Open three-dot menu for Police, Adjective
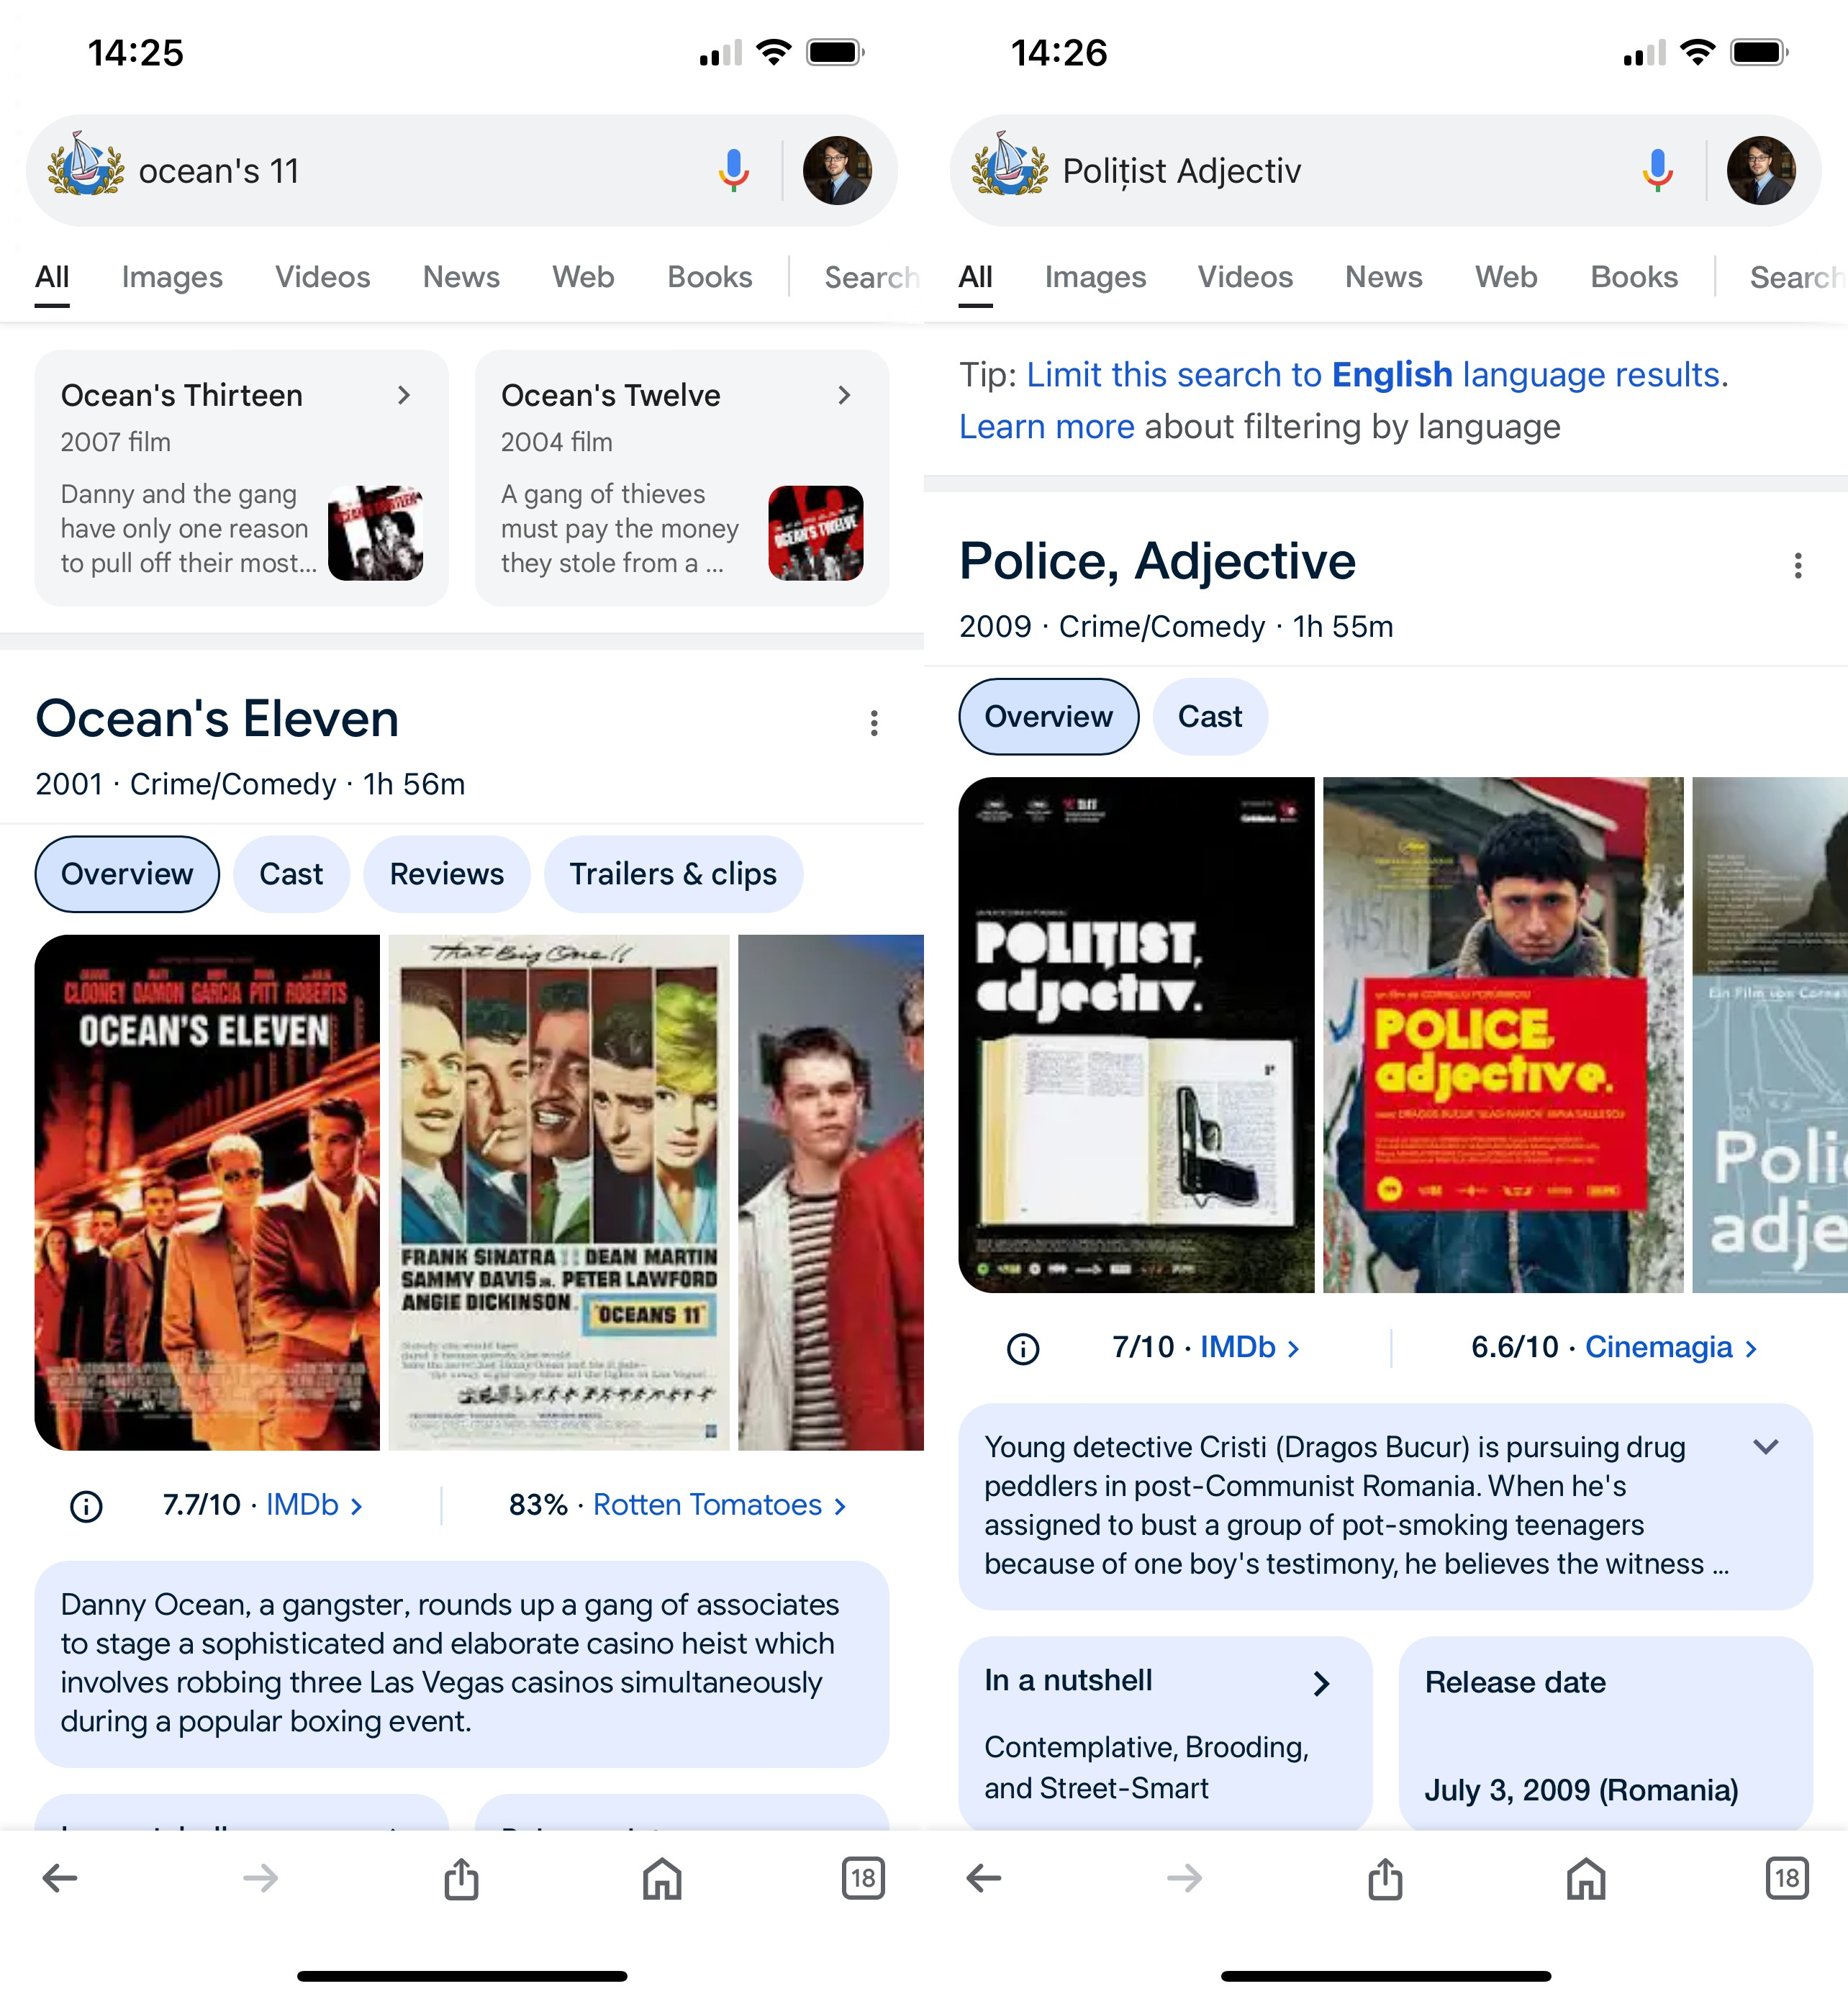Viewport: 1848px width, 1999px height. click(x=1798, y=566)
